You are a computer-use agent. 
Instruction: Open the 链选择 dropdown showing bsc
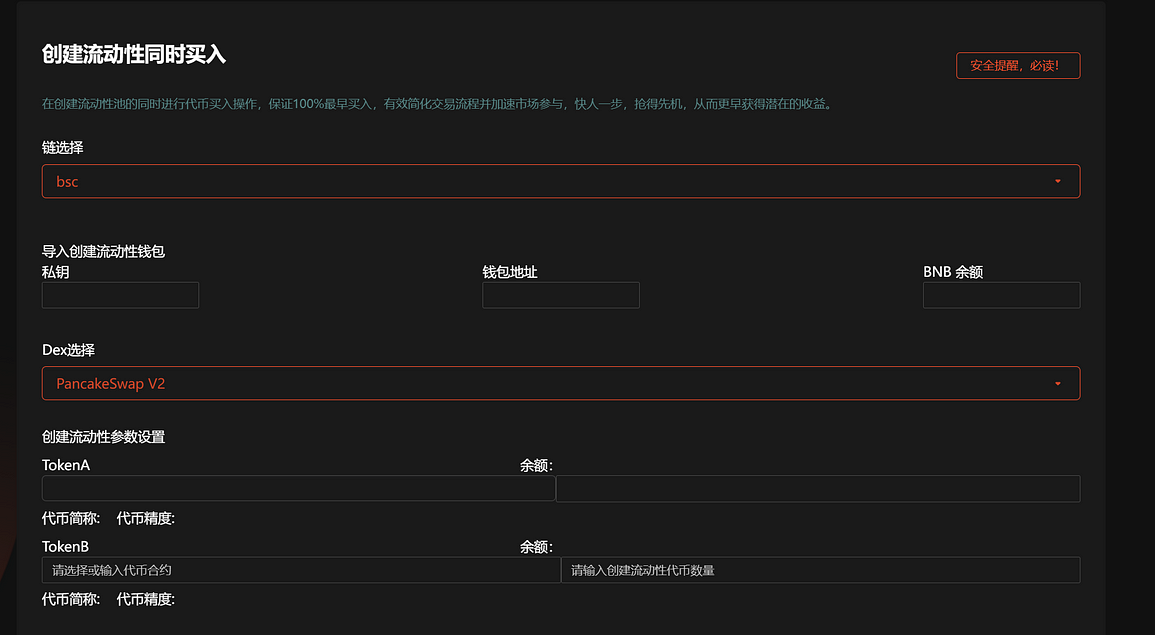click(x=561, y=181)
